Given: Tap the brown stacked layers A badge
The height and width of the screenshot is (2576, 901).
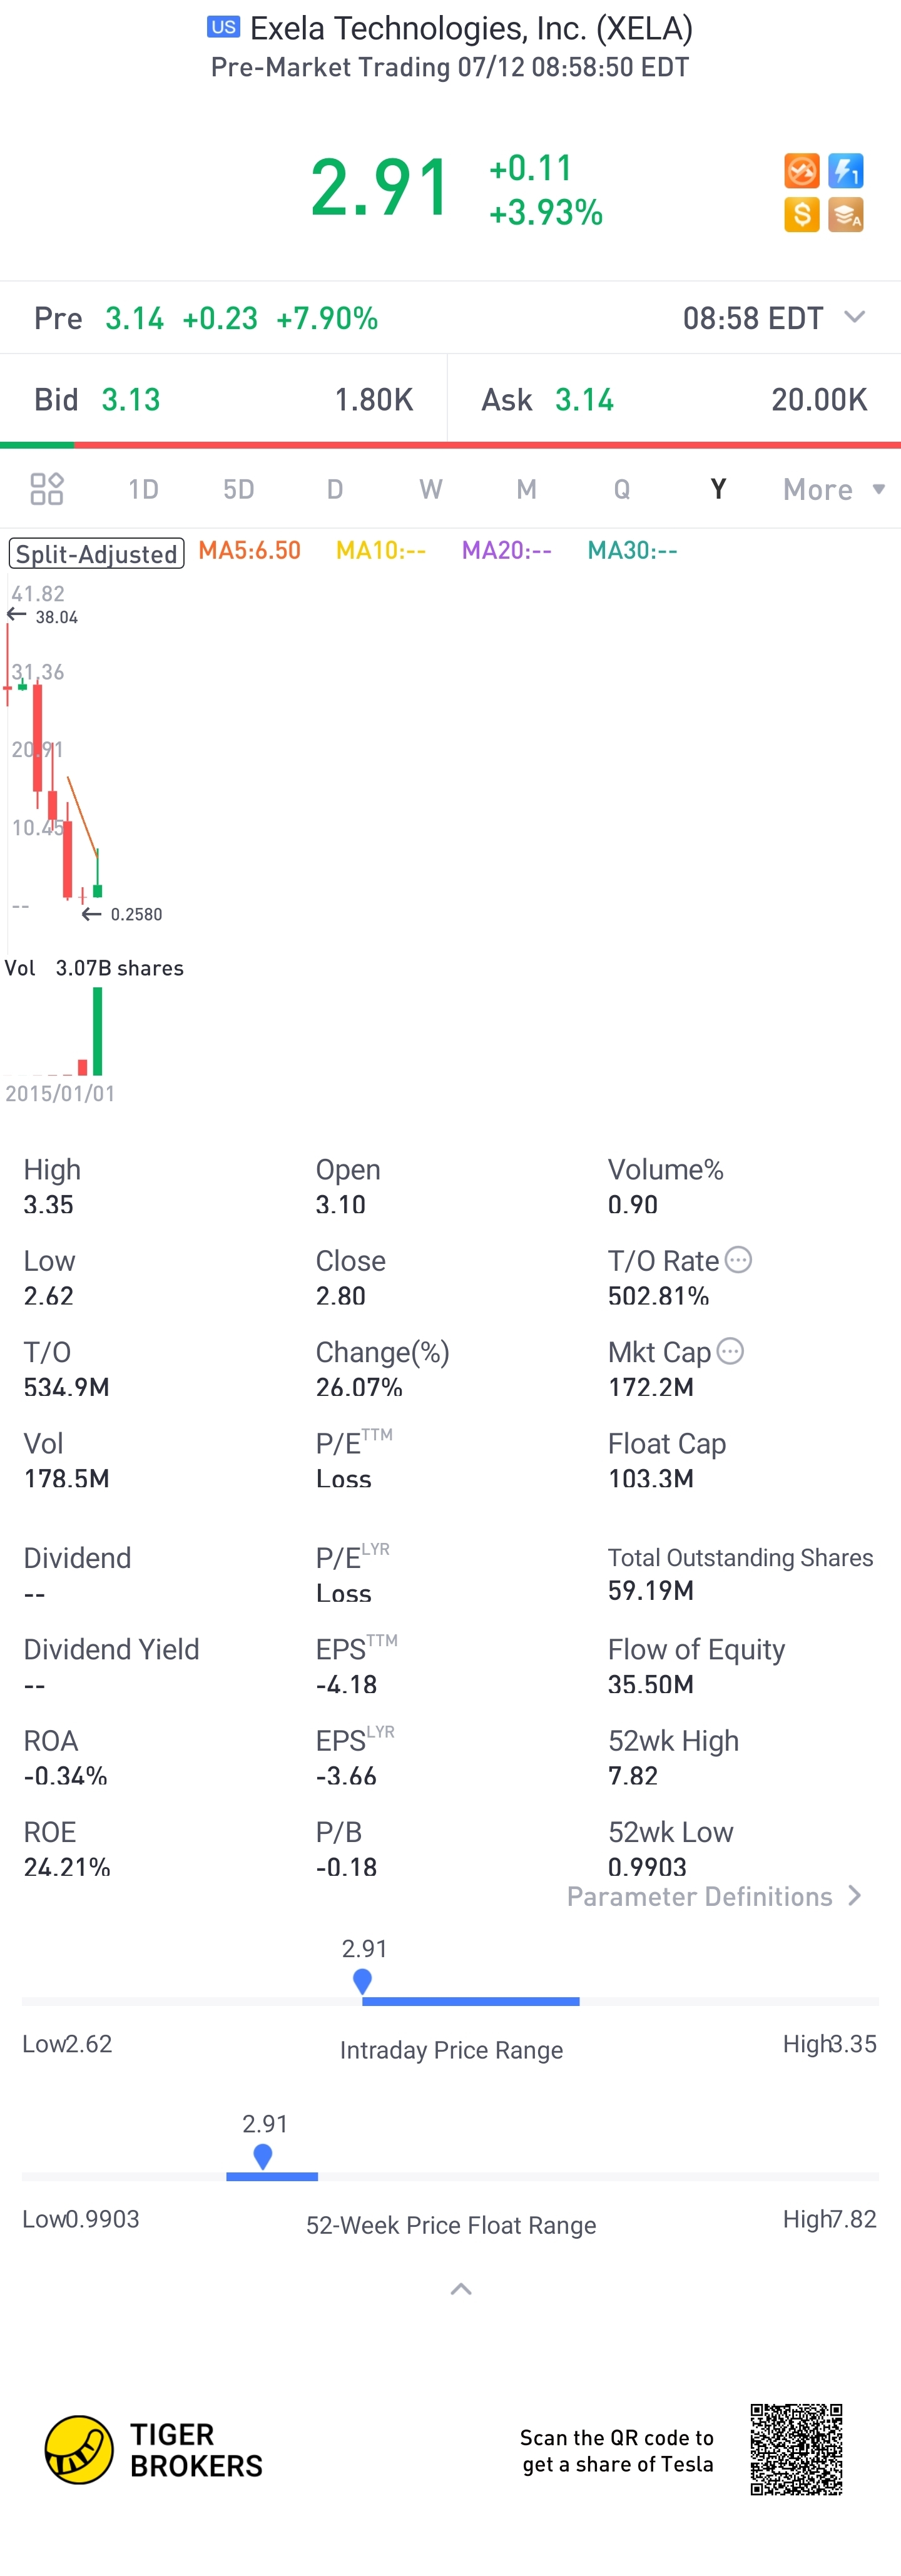Looking at the screenshot, I should [x=846, y=214].
